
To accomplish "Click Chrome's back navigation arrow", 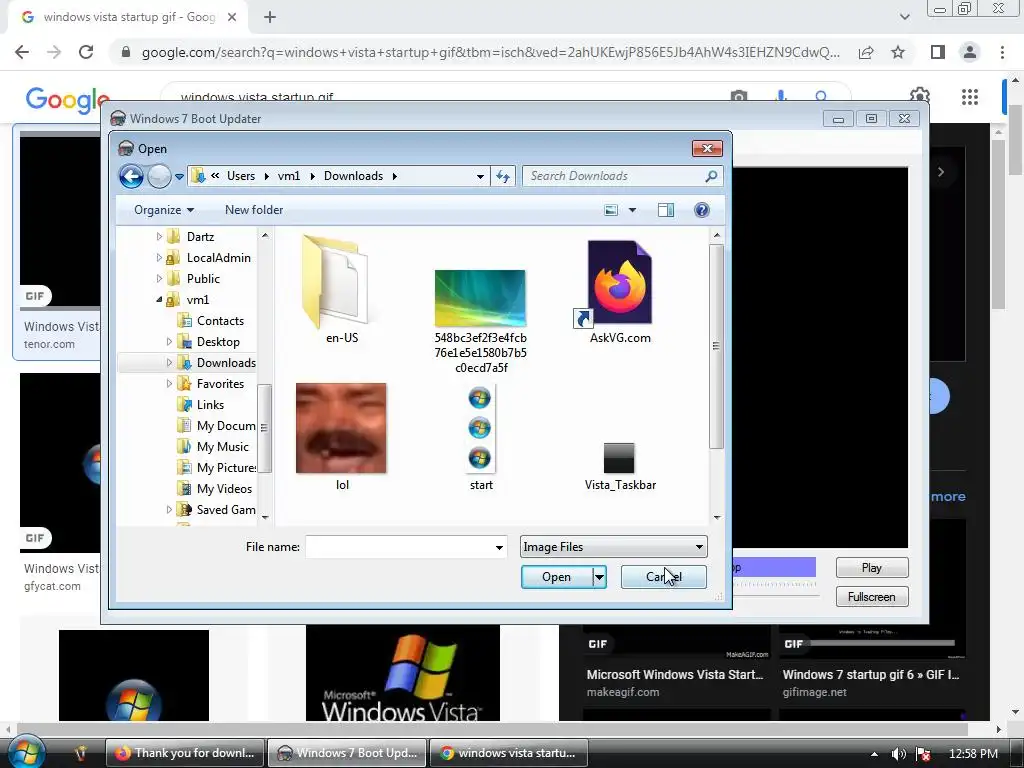I will click(22, 52).
